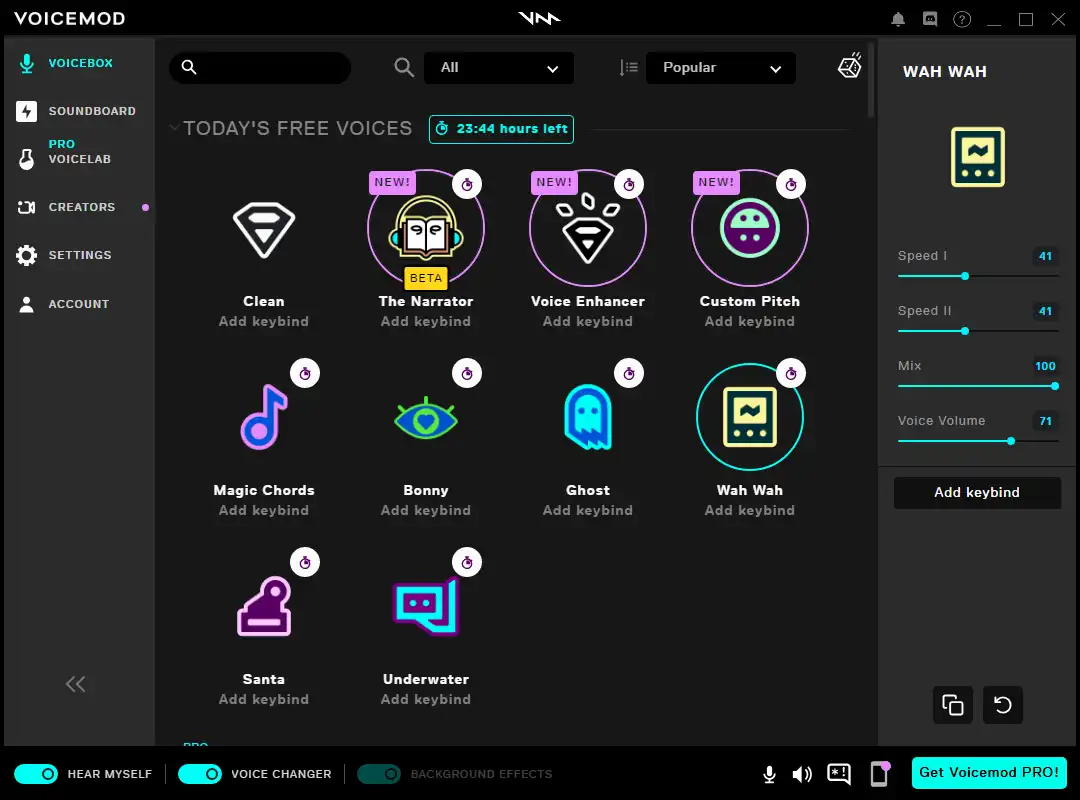
Task: Add keybind for Santa voice
Action: [264, 699]
